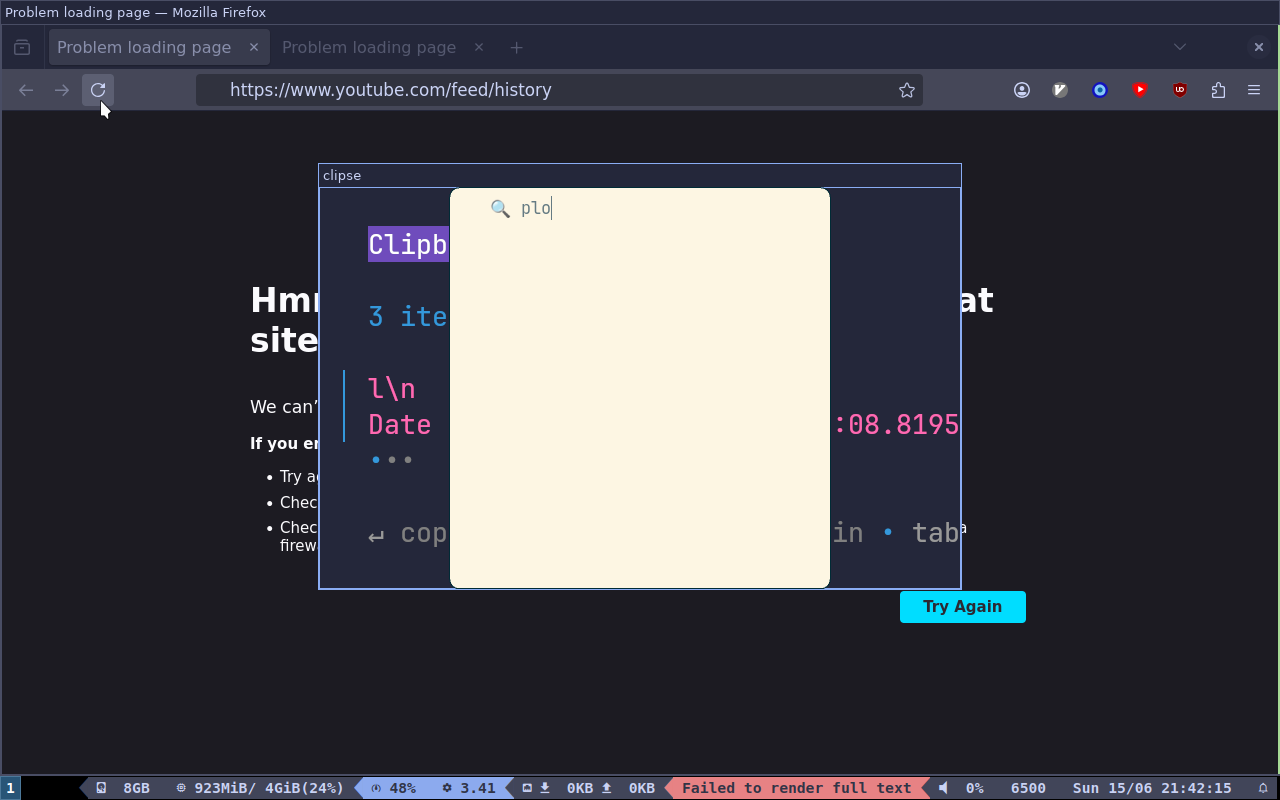
Task: Click the 3.41 load value
Action: [478, 788]
